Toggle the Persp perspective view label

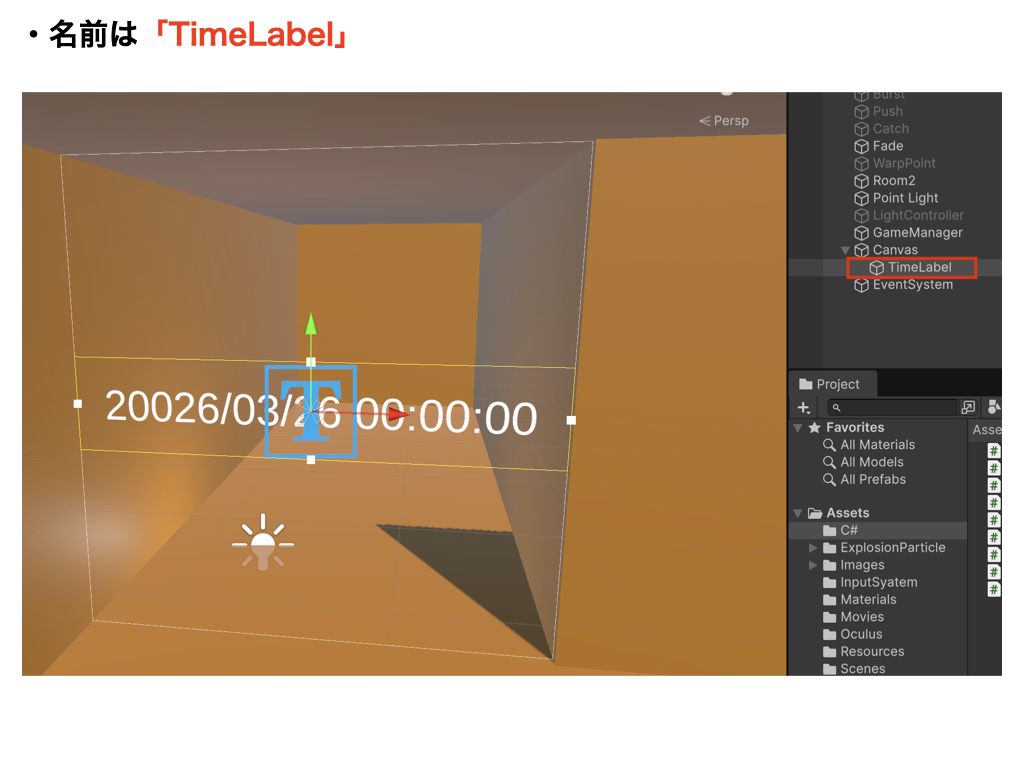[x=724, y=121]
